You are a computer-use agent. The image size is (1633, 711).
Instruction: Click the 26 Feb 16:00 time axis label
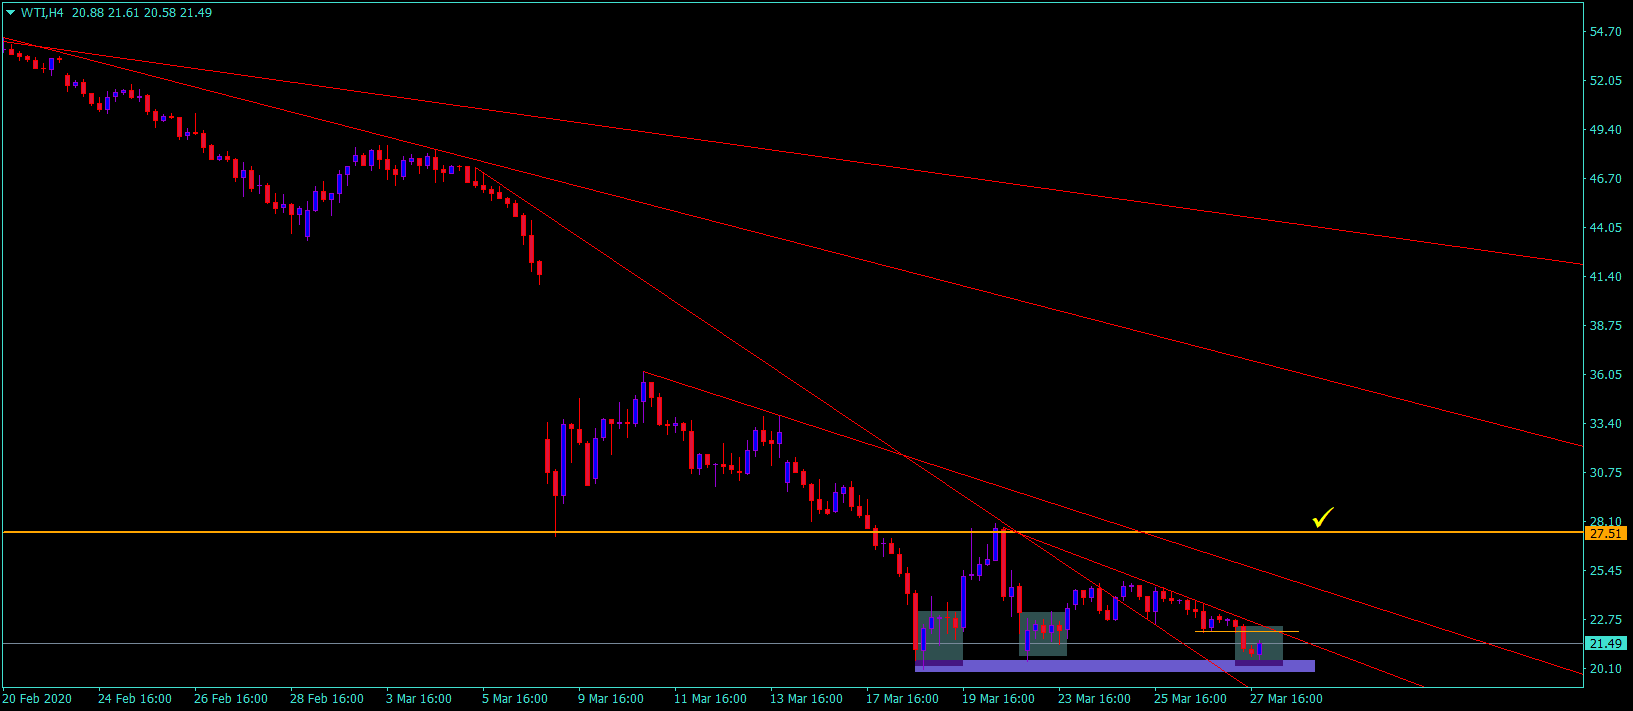click(x=231, y=699)
